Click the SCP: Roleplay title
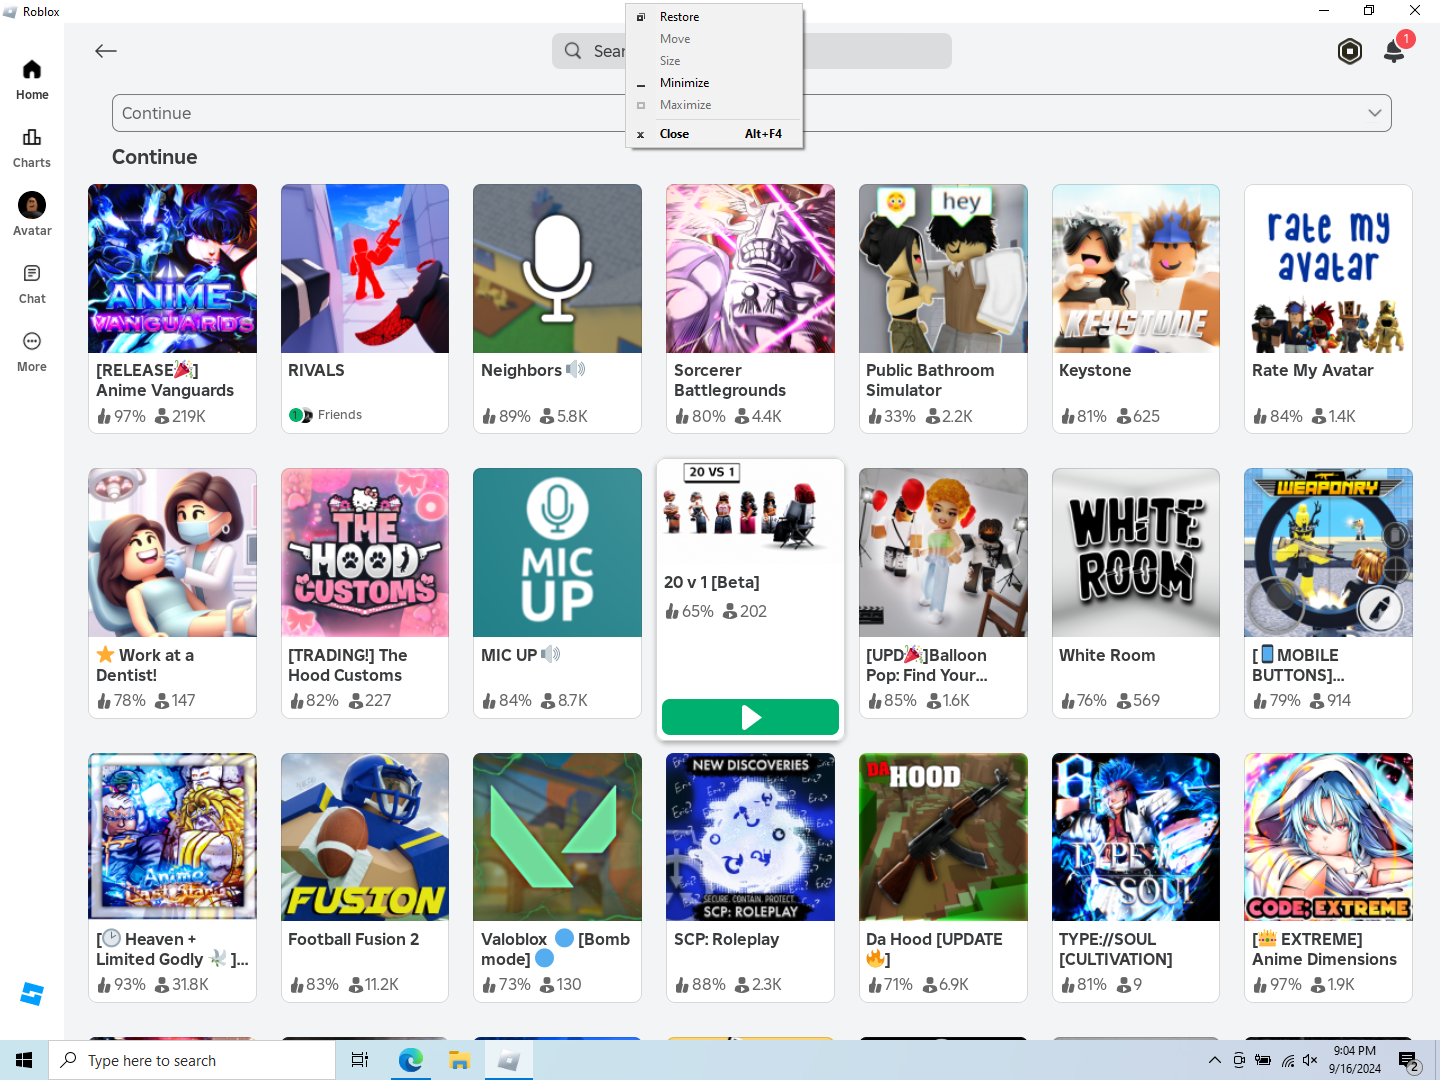 [x=726, y=939]
